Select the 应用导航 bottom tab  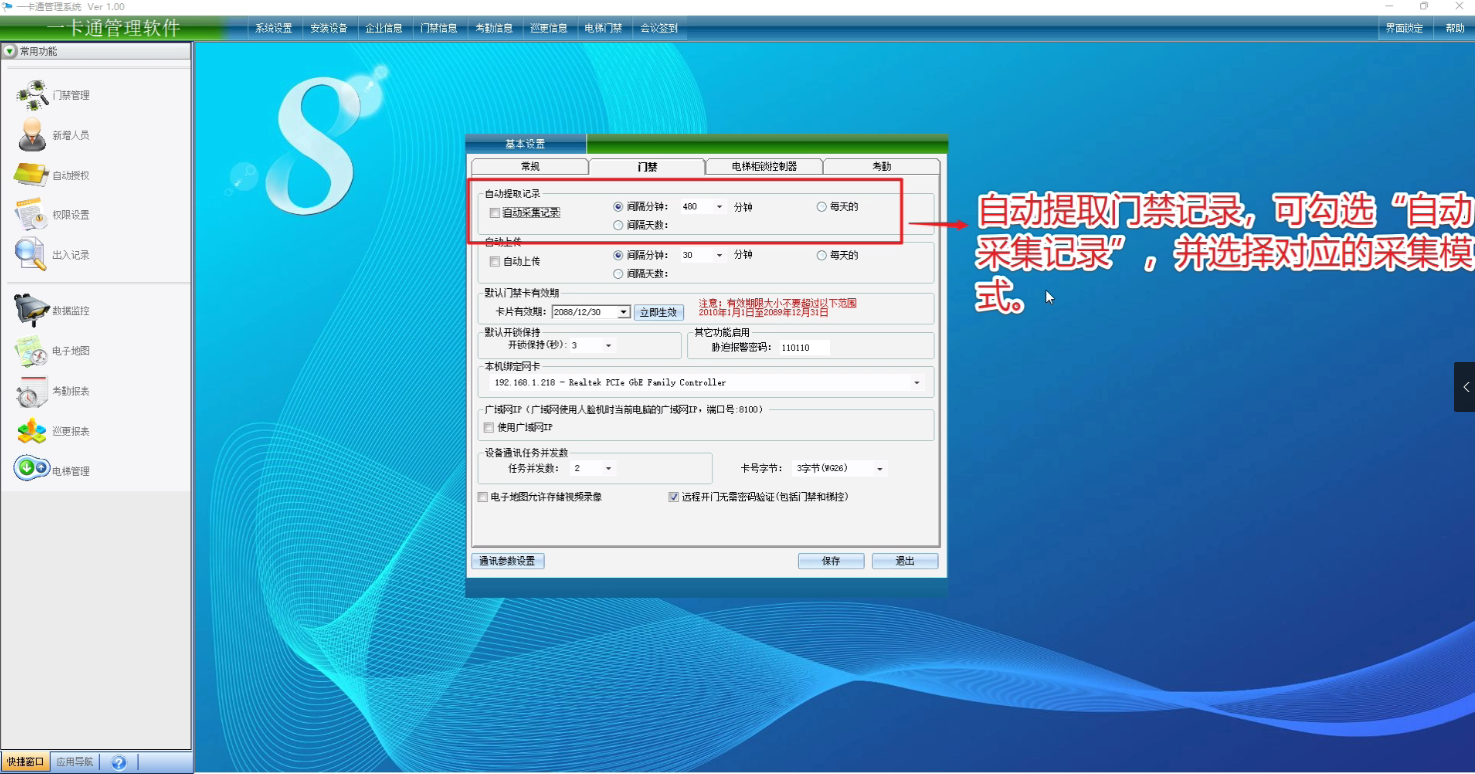click(74, 762)
